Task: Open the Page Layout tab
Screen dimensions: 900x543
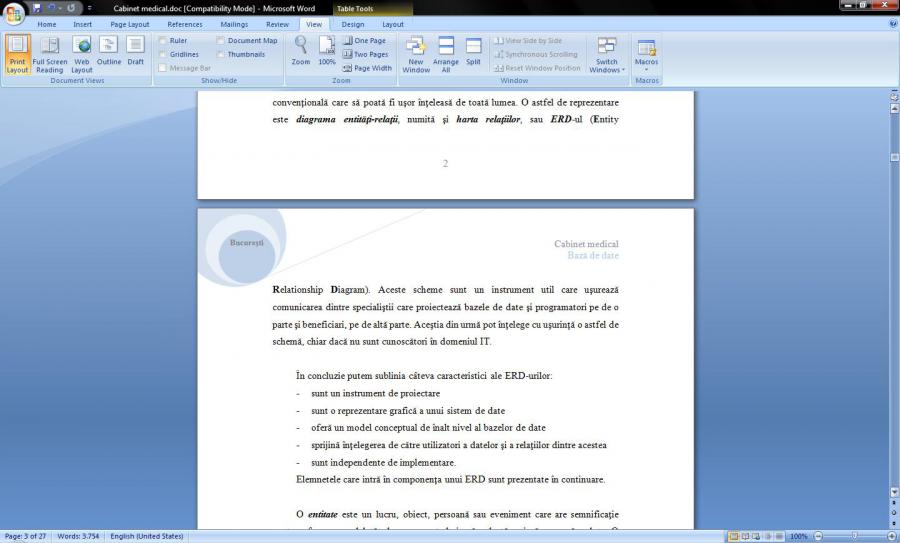Action: pos(130,24)
